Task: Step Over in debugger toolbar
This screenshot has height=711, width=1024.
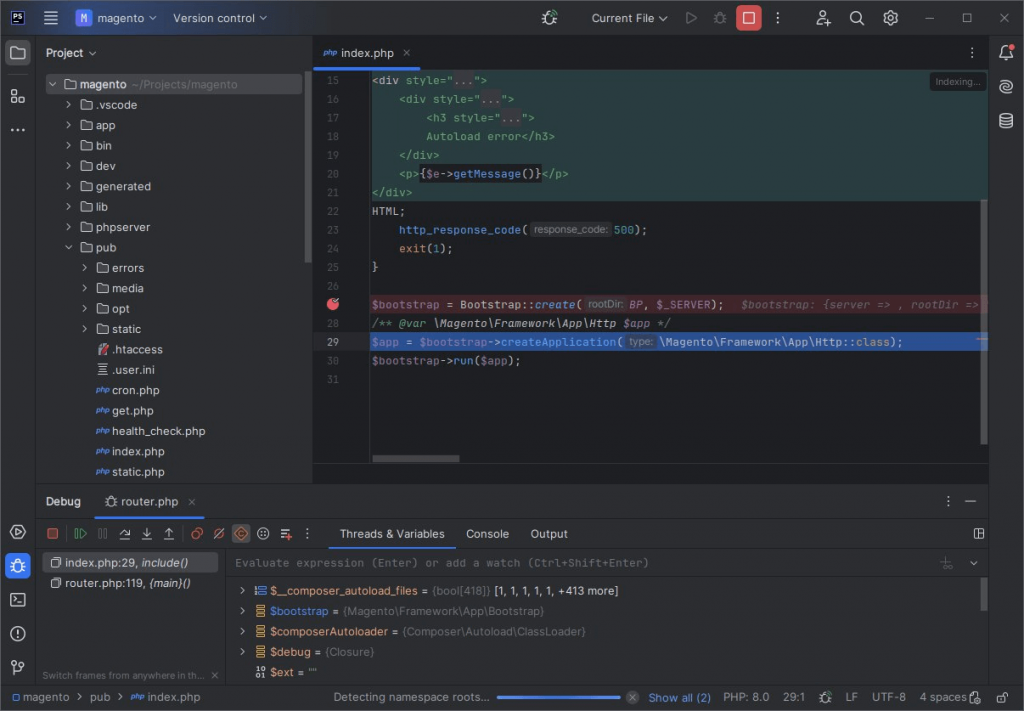Action: [124, 533]
